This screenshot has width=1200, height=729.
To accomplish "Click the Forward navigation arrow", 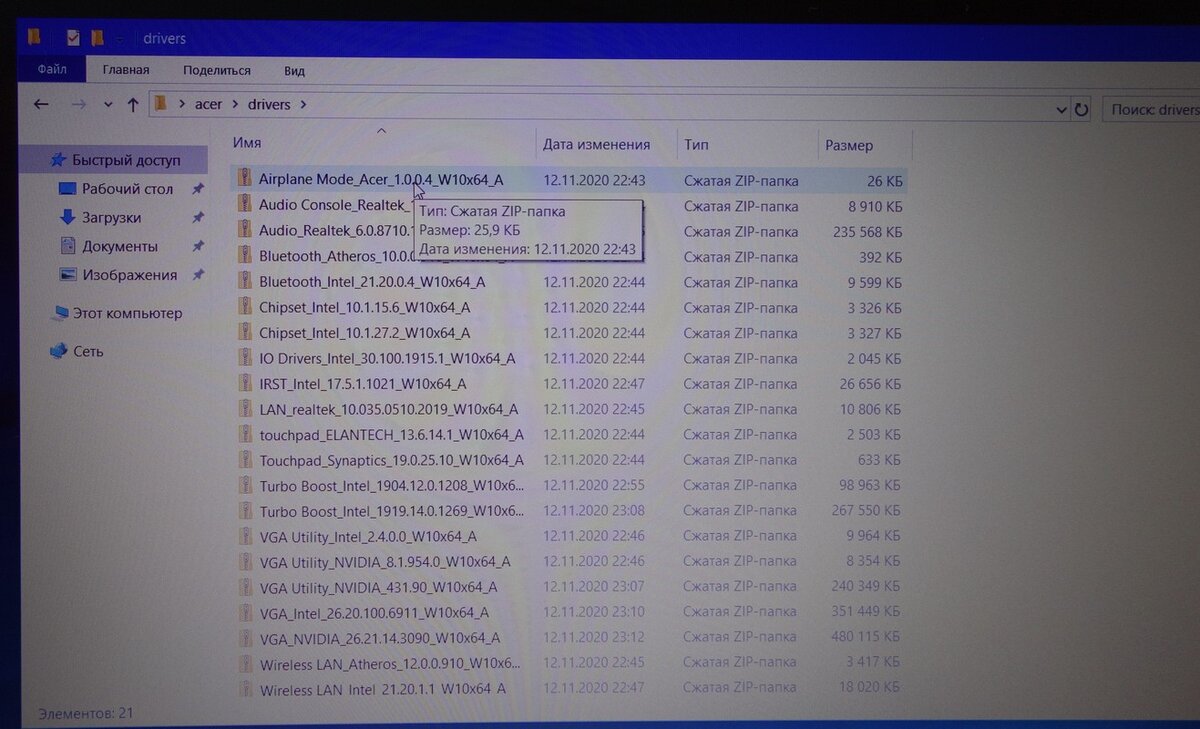I will (x=80, y=104).
